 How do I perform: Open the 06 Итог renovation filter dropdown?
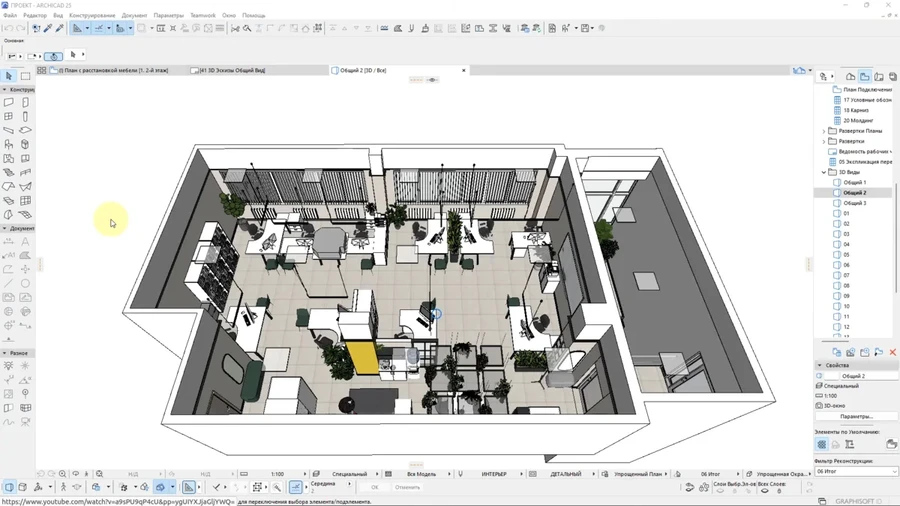[855, 471]
